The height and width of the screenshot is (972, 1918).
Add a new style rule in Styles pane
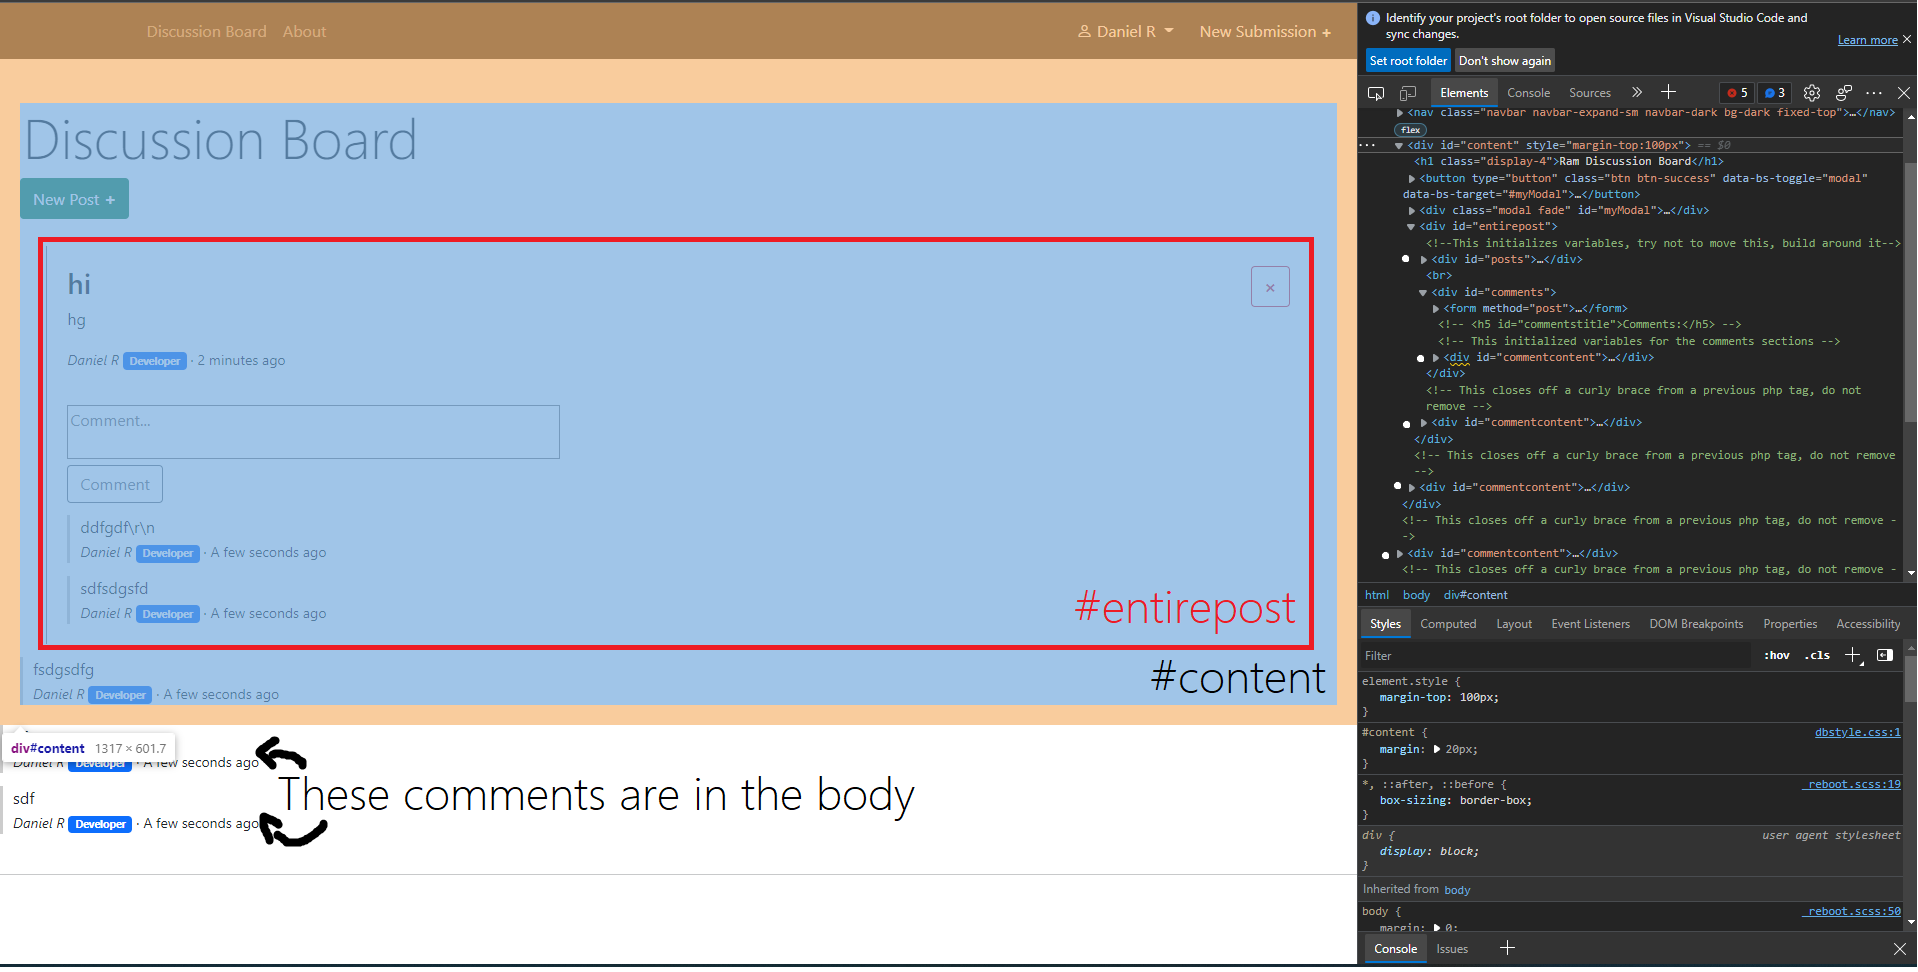[x=1853, y=655]
